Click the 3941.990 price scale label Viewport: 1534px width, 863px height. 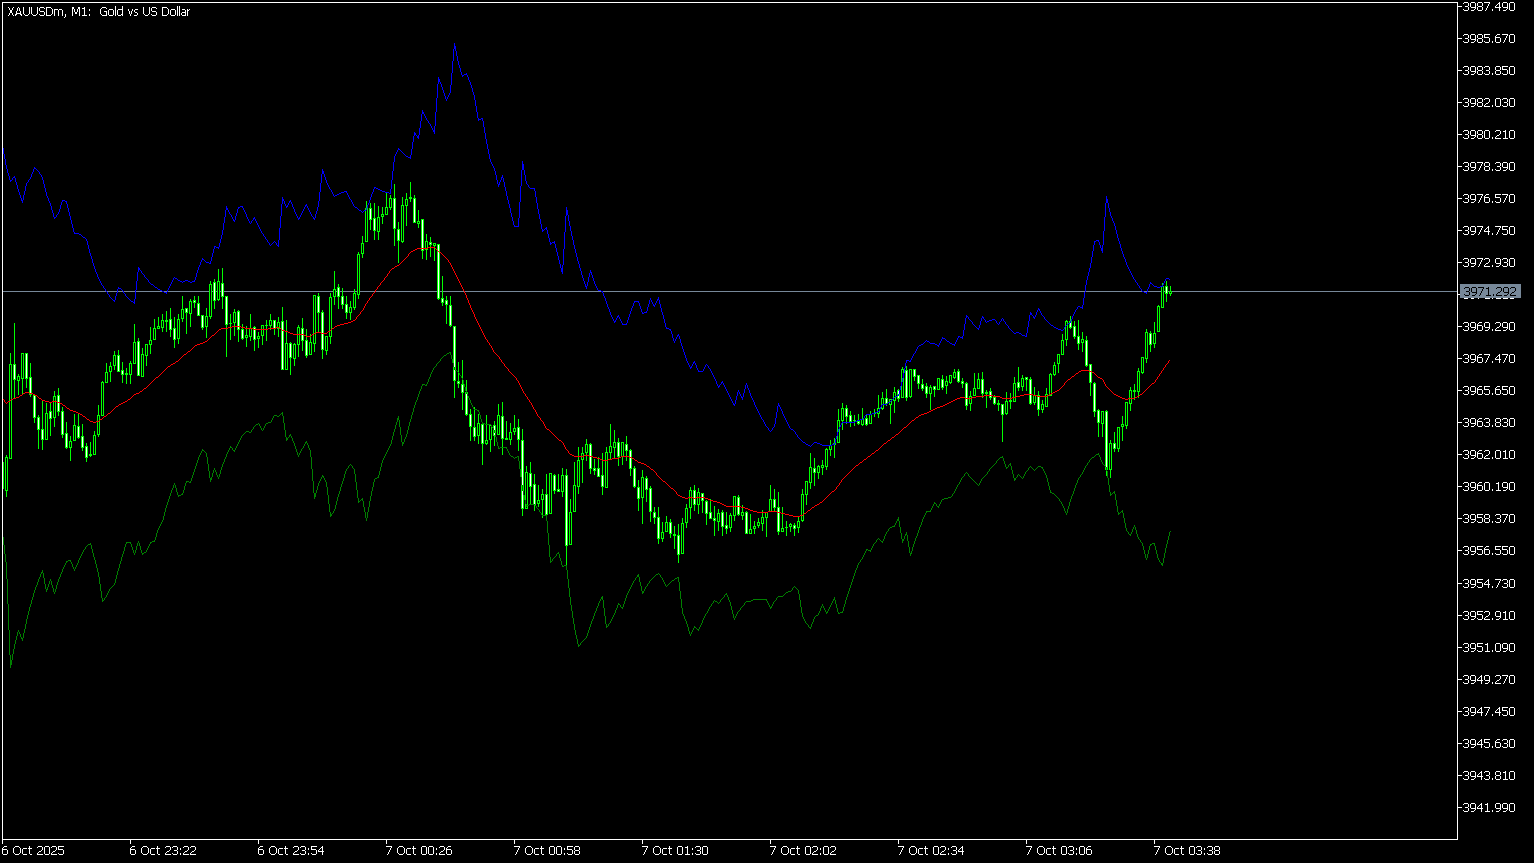coord(1491,807)
